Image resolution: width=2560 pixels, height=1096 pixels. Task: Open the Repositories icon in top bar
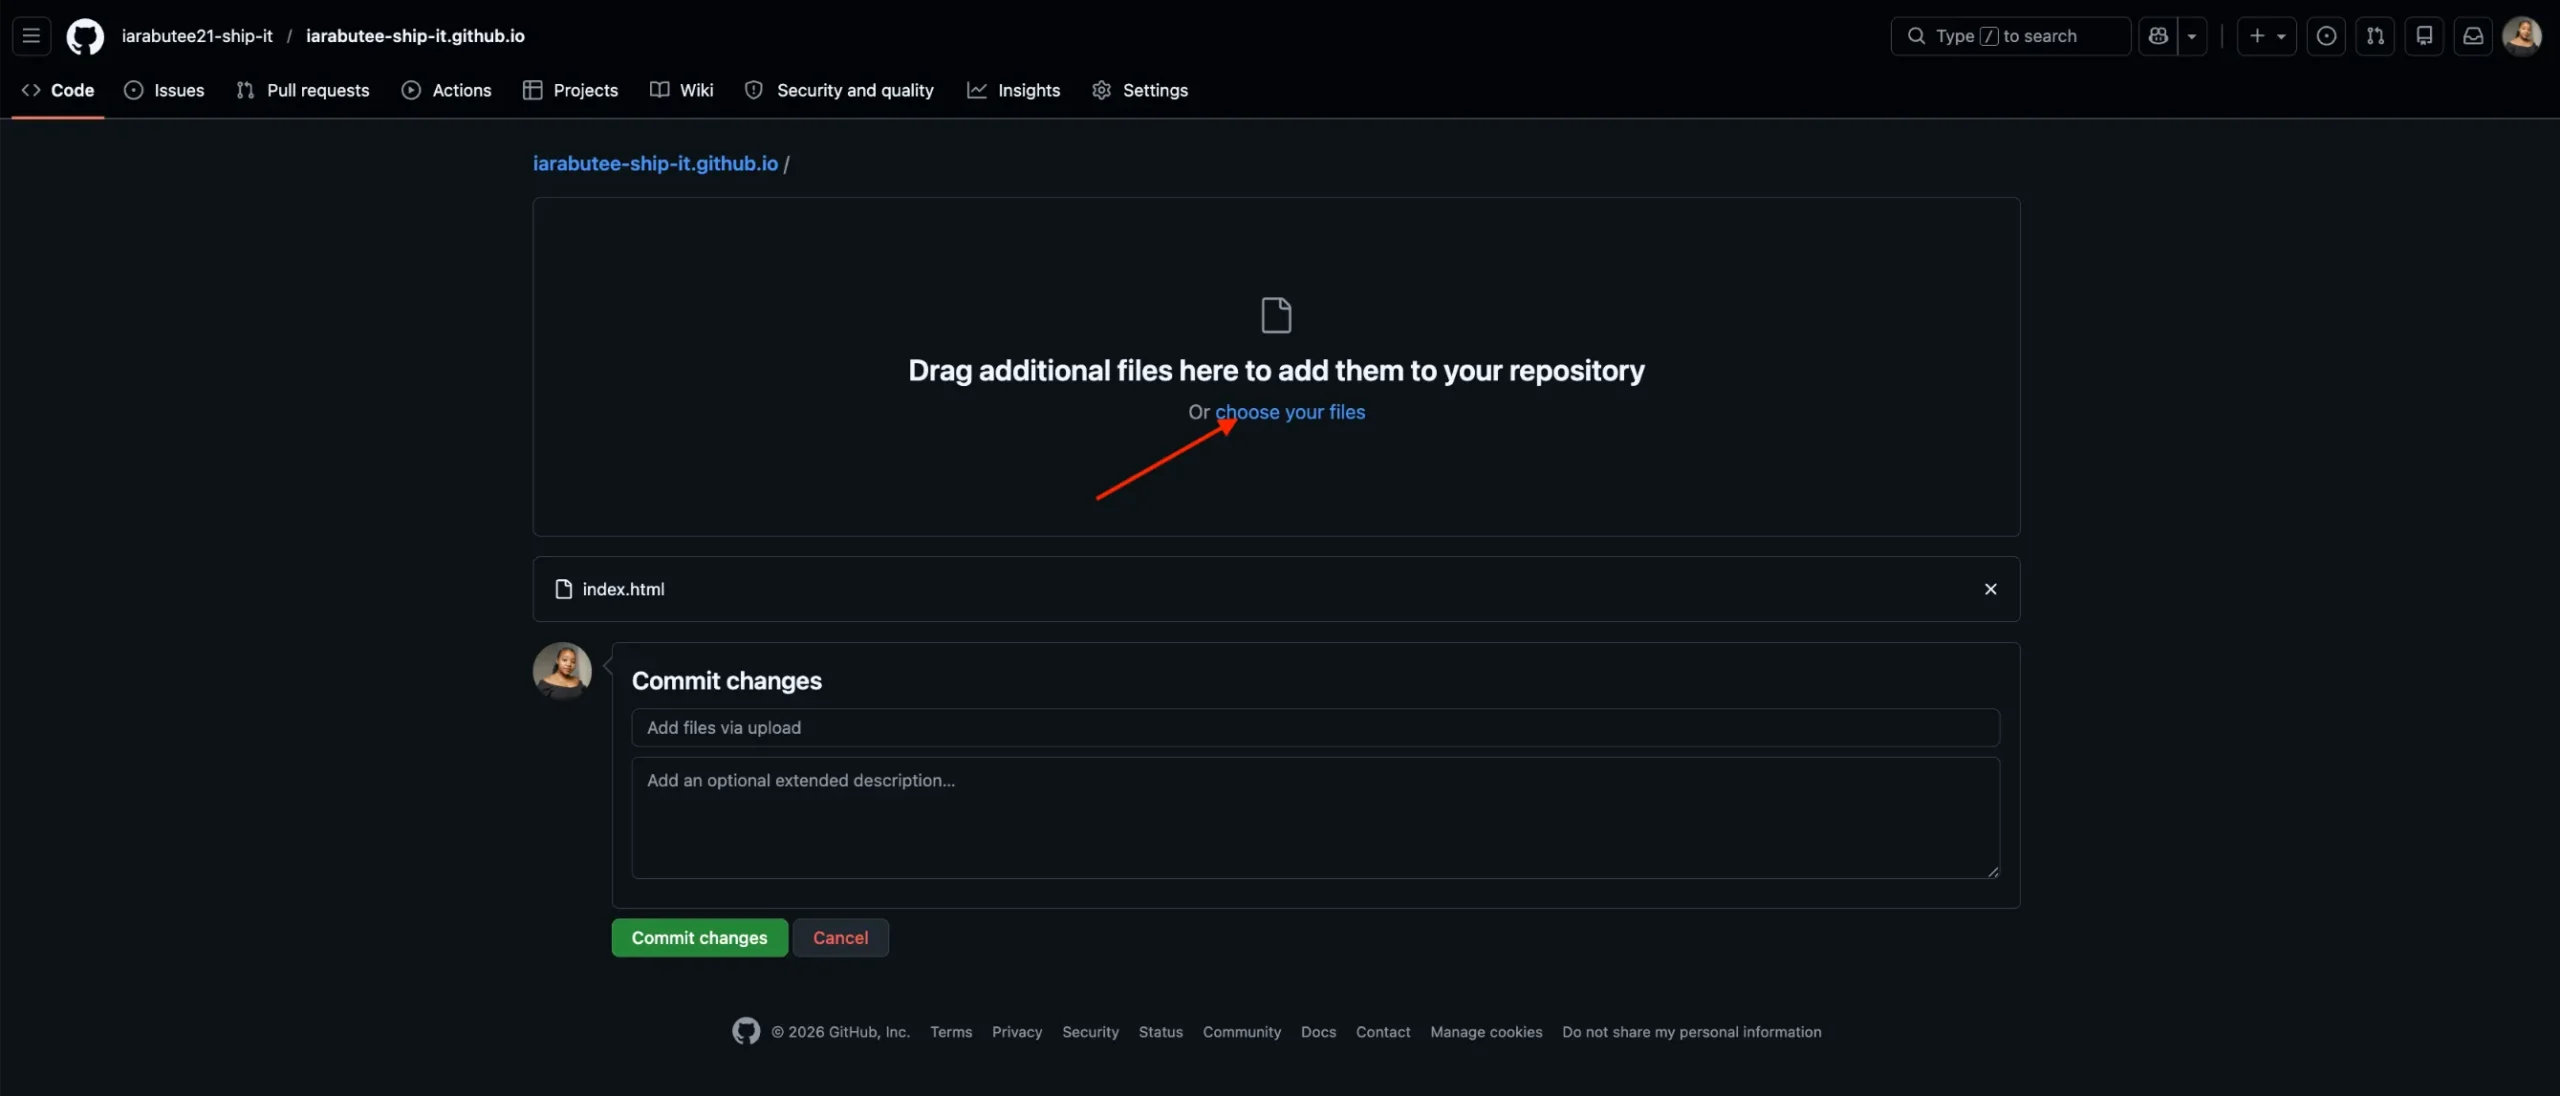[x=2424, y=36]
